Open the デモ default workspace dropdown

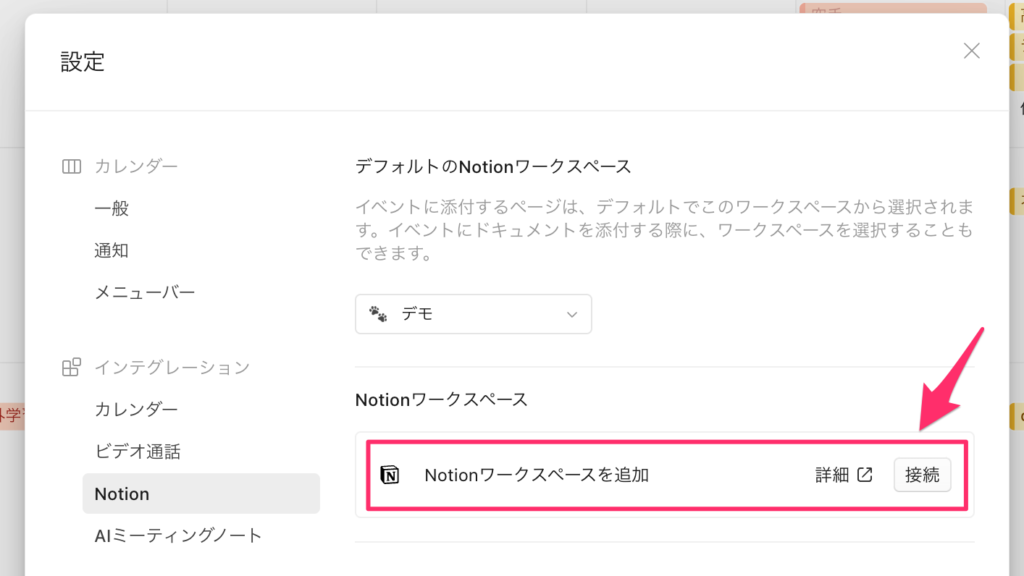[x=473, y=314]
